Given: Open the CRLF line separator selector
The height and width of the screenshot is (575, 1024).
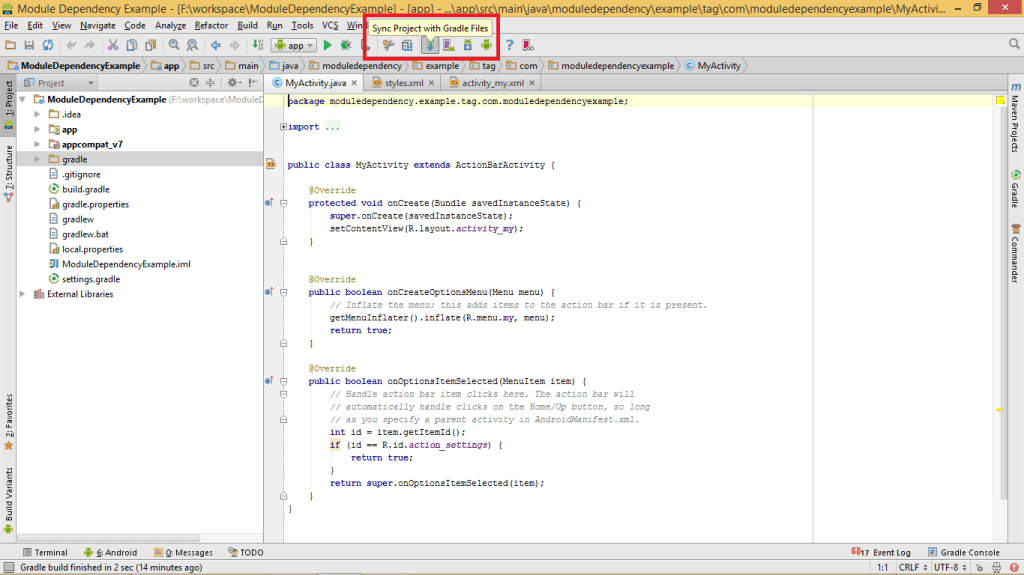Looking at the screenshot, I should point(912,568).
